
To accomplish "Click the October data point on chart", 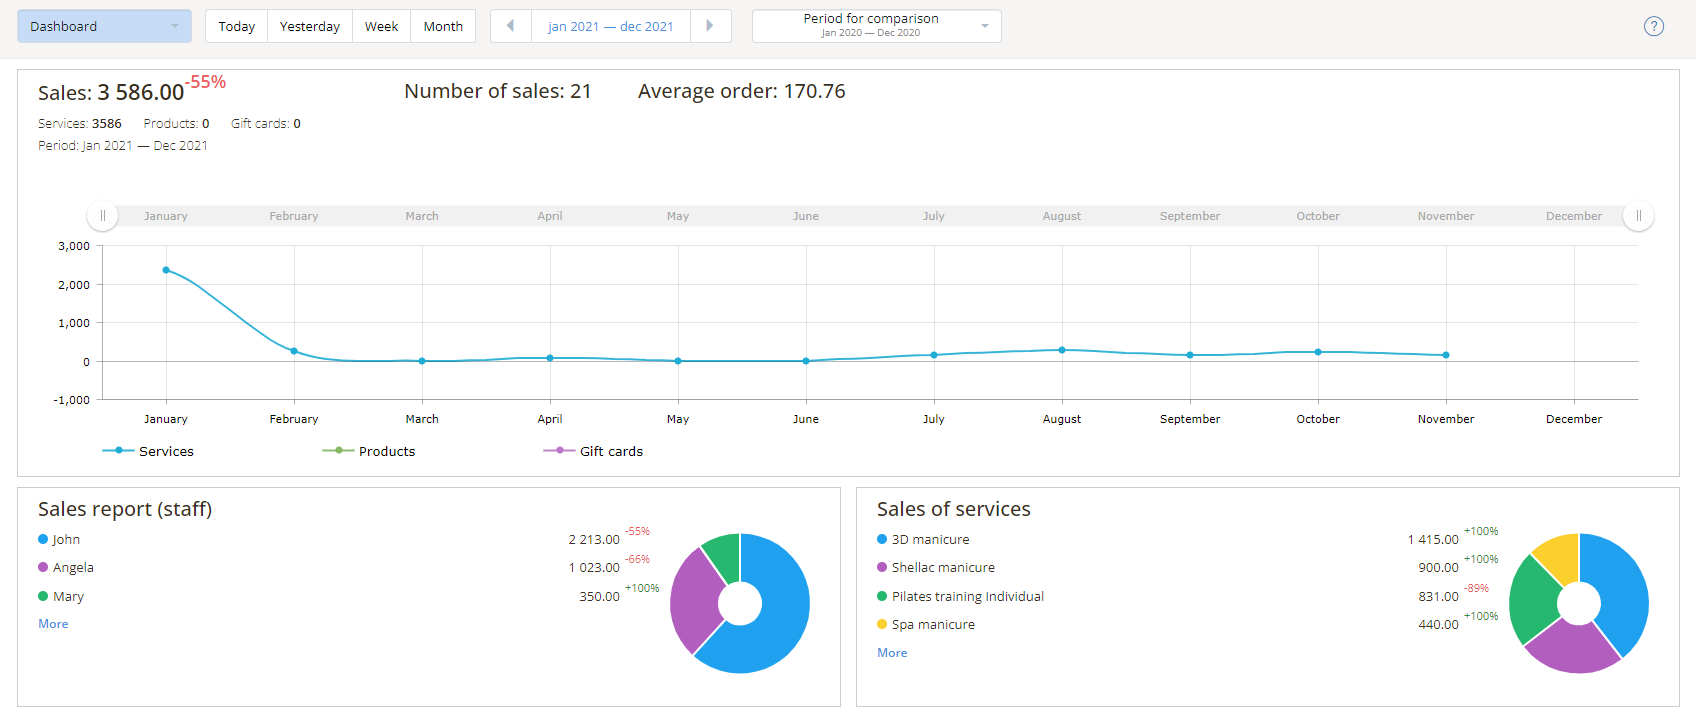I will (1318, 352).
